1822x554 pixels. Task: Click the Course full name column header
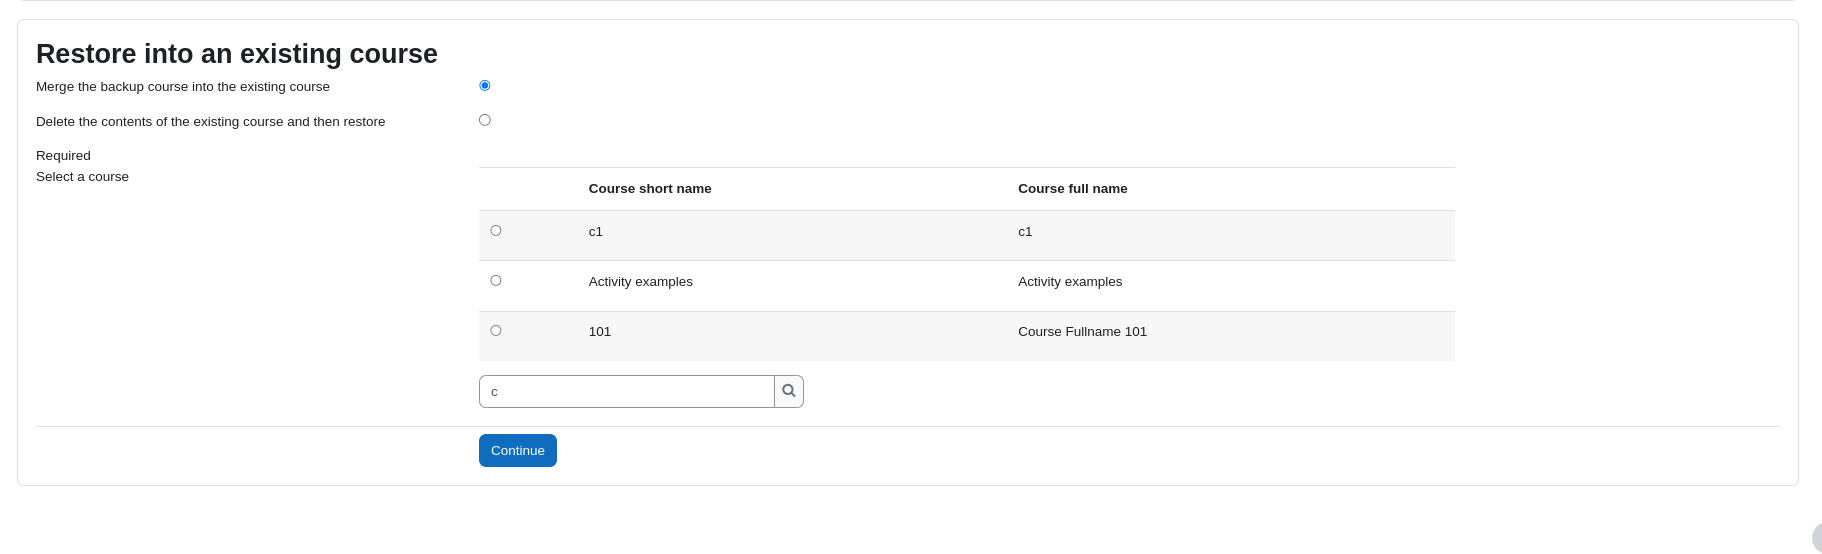1073,188
